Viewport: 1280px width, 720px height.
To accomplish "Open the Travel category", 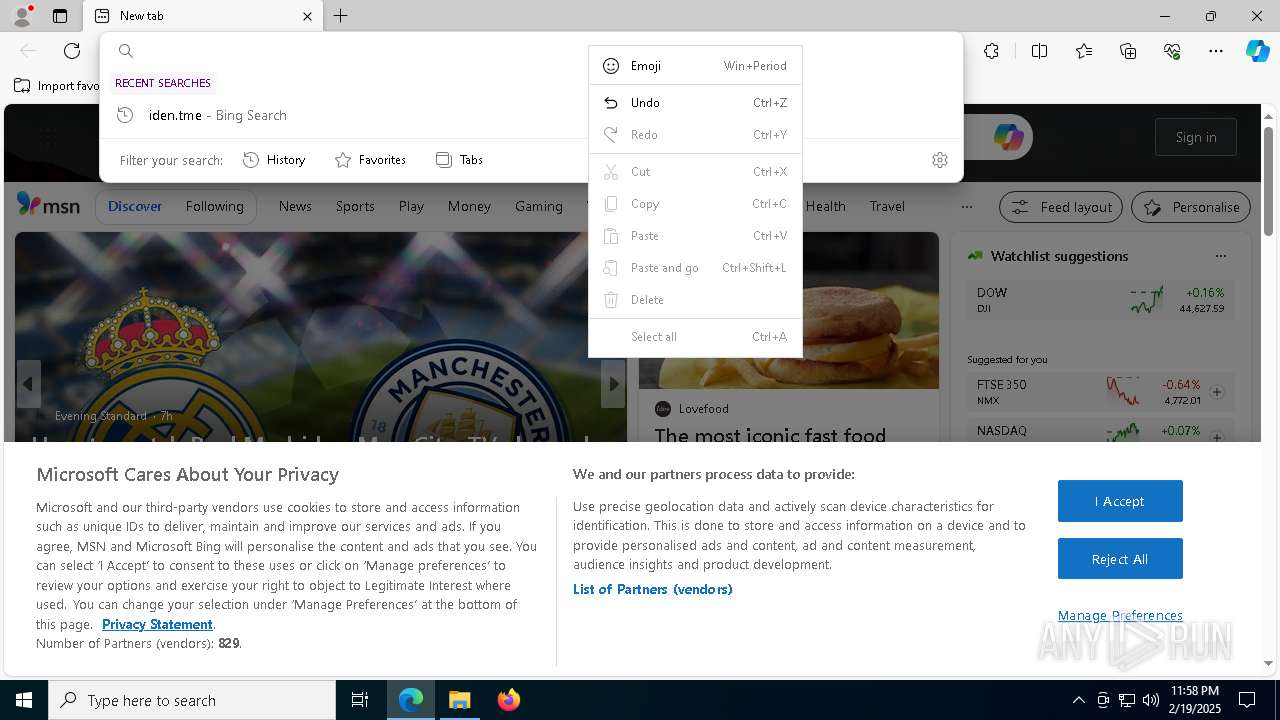I will (x=887, y=206).
